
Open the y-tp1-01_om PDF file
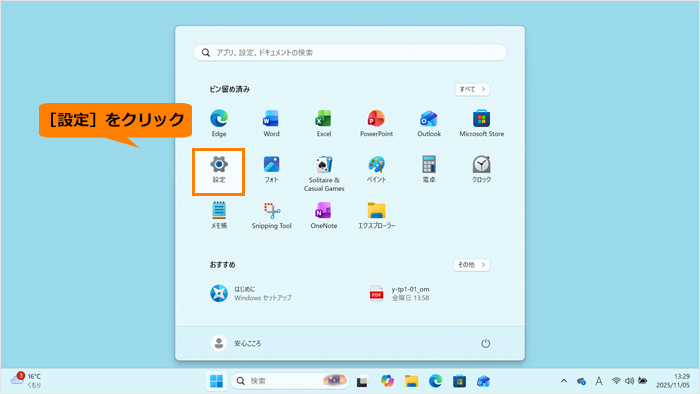(400, 293)
